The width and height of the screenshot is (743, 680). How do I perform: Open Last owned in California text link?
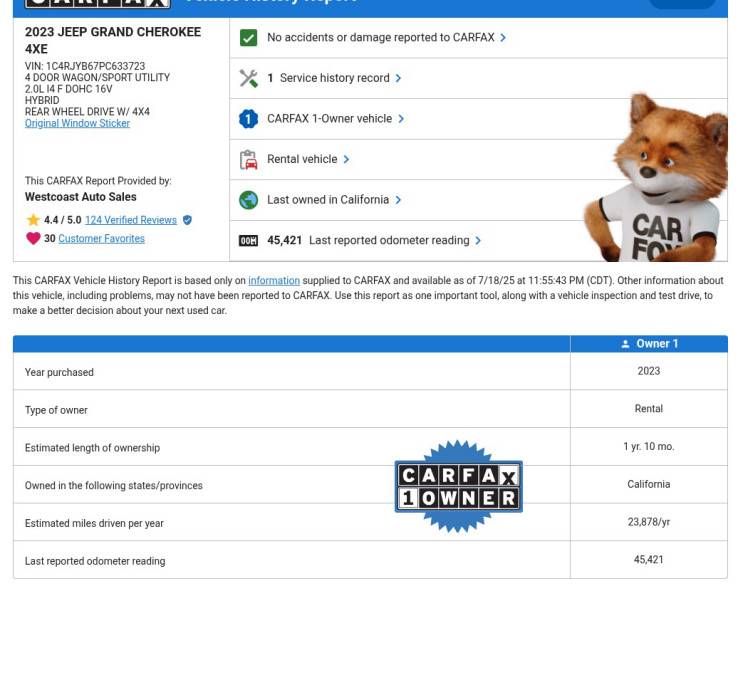(x=328, y=200)
